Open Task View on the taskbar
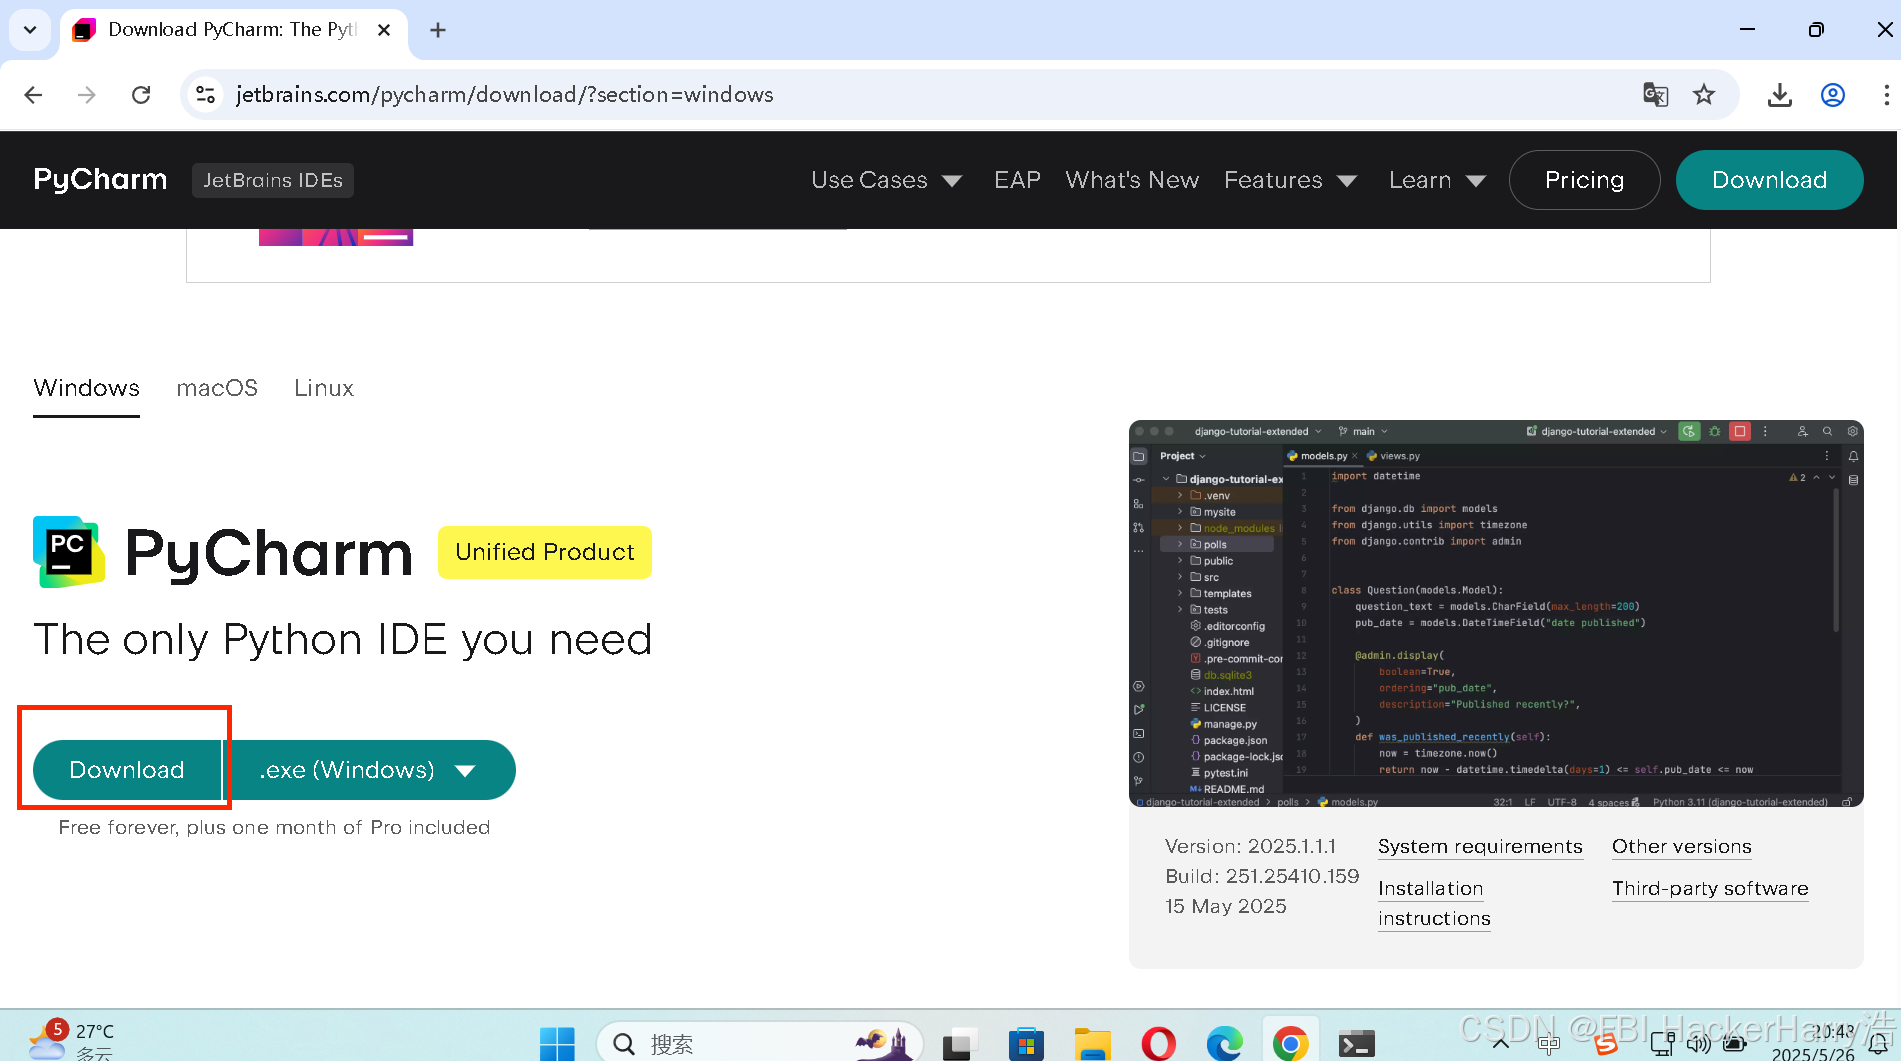The width and height of the screenshot is (1901, 1061). (x=958, y=1044)
